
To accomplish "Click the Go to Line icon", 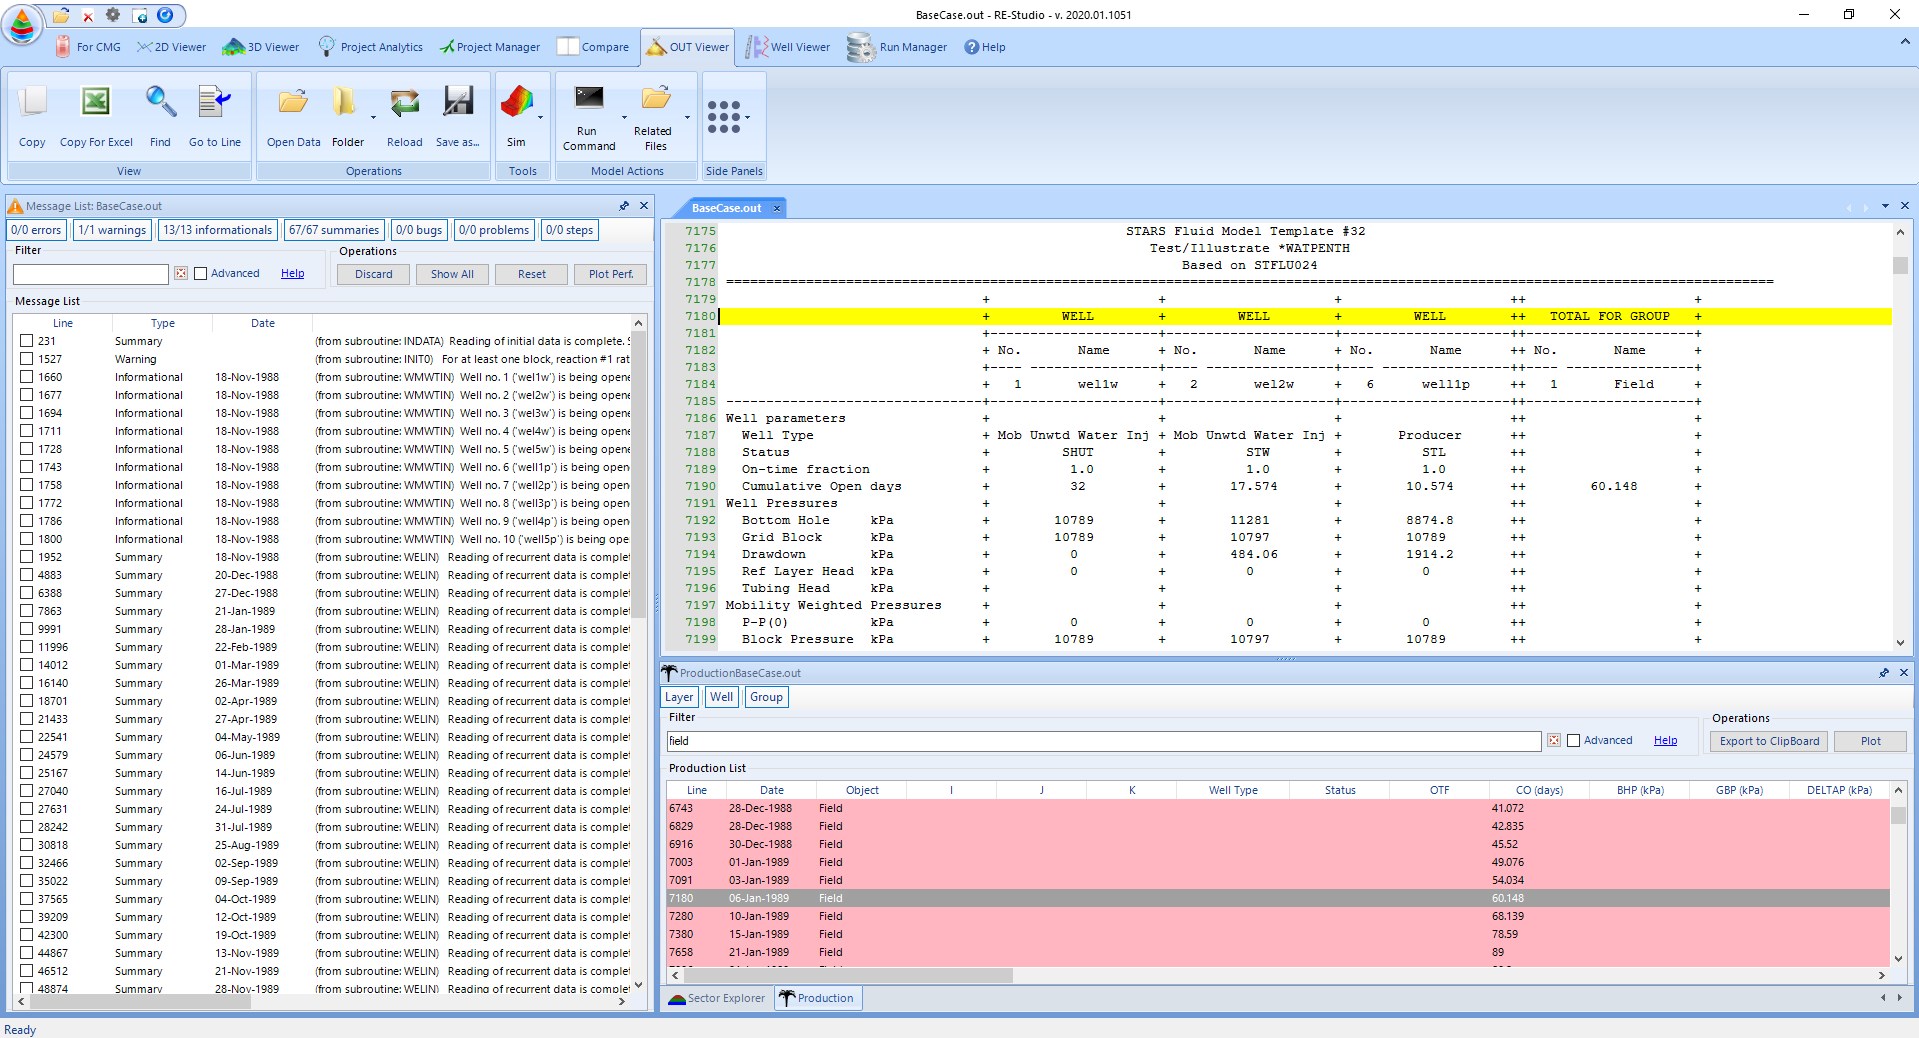I will point(214,102).
